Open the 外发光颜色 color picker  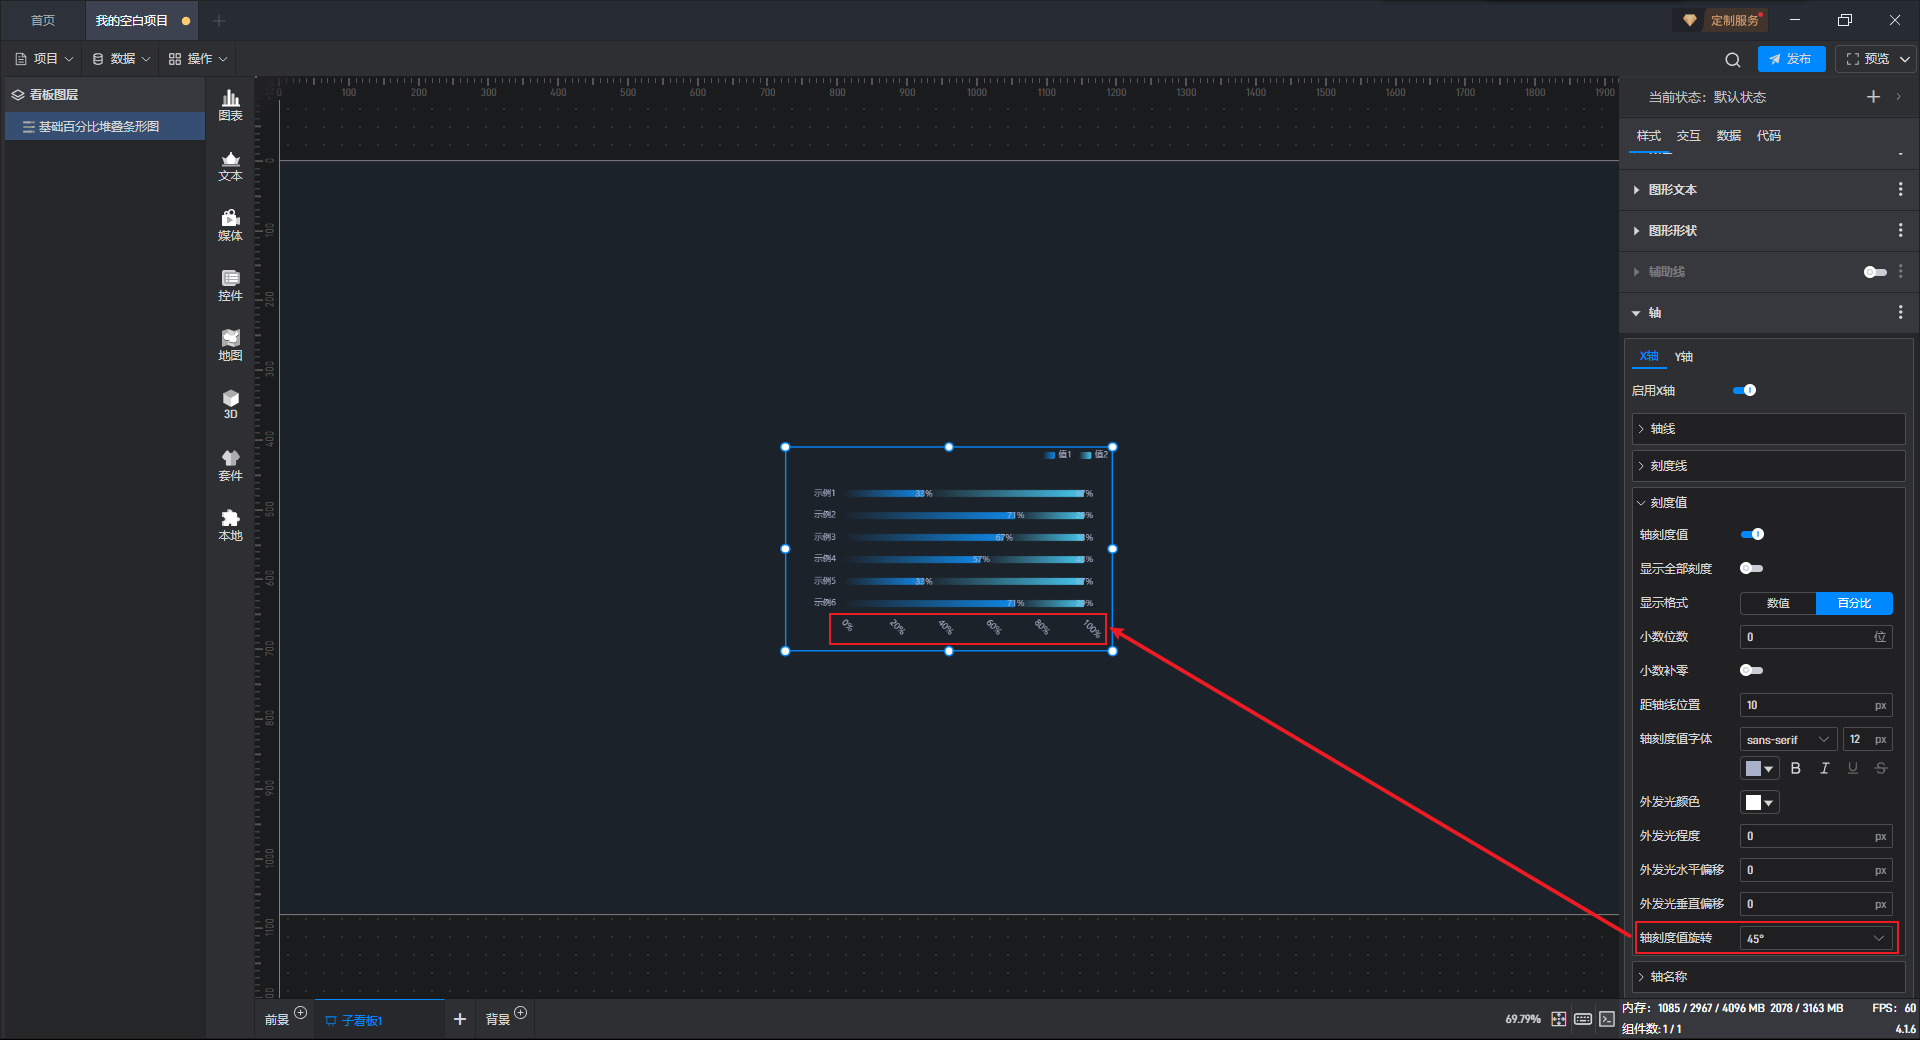point(1759,802)
